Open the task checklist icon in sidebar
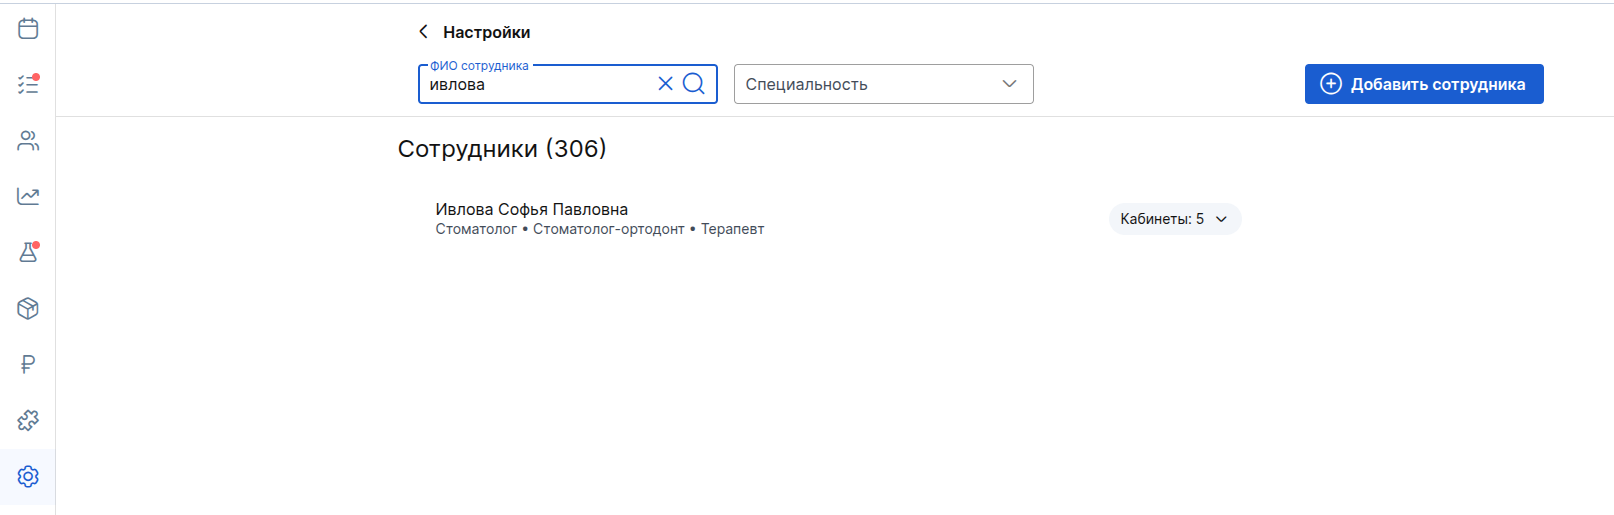The image size is (1614, 515). [x=28, y=84]
